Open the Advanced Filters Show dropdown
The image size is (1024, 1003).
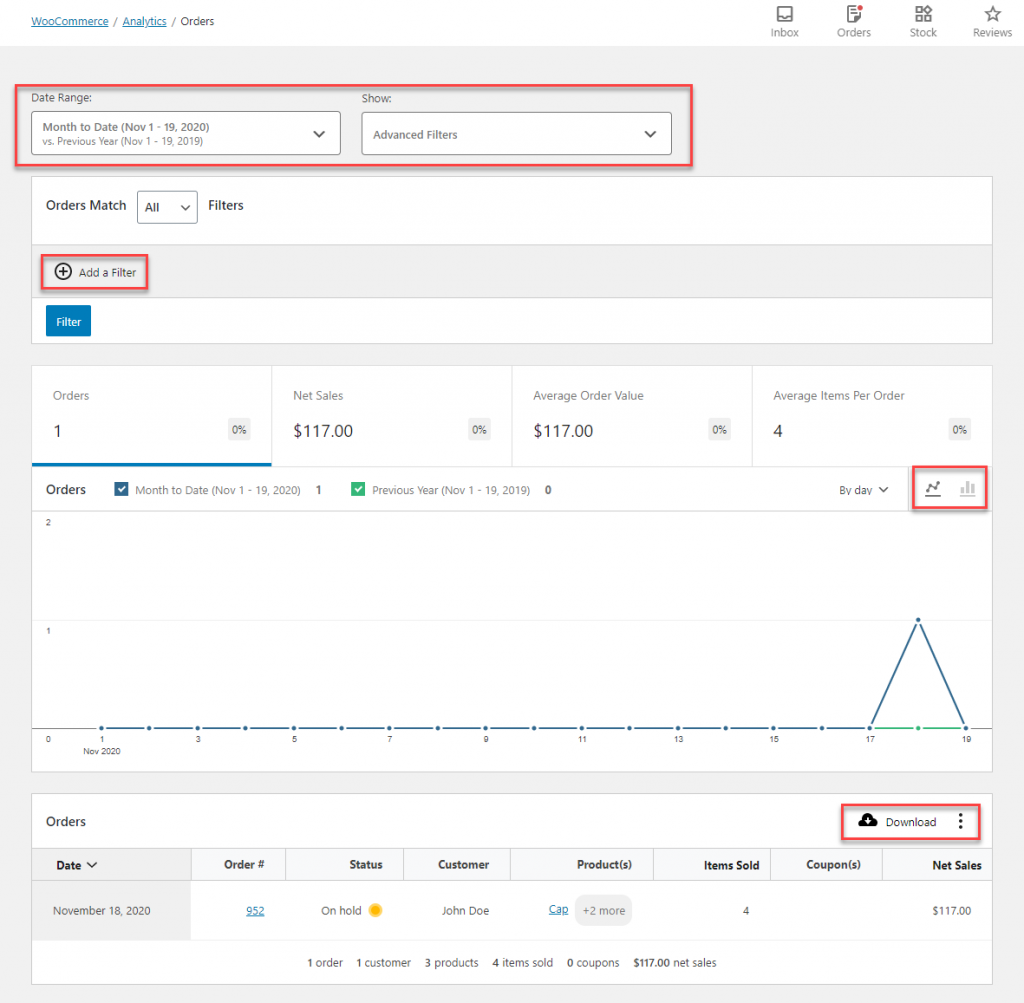(x=516, y=134)
